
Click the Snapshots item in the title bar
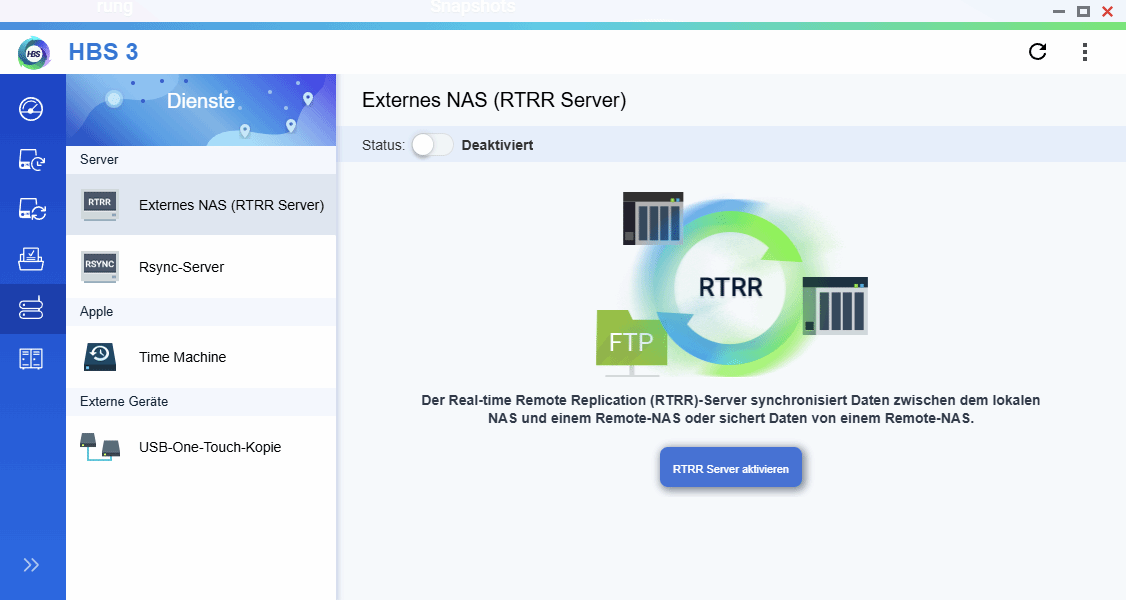473,8
